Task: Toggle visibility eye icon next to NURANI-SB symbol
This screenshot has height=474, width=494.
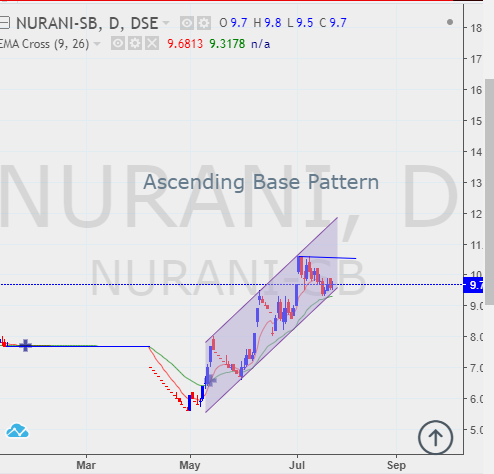Action: (x=187, y=23)
